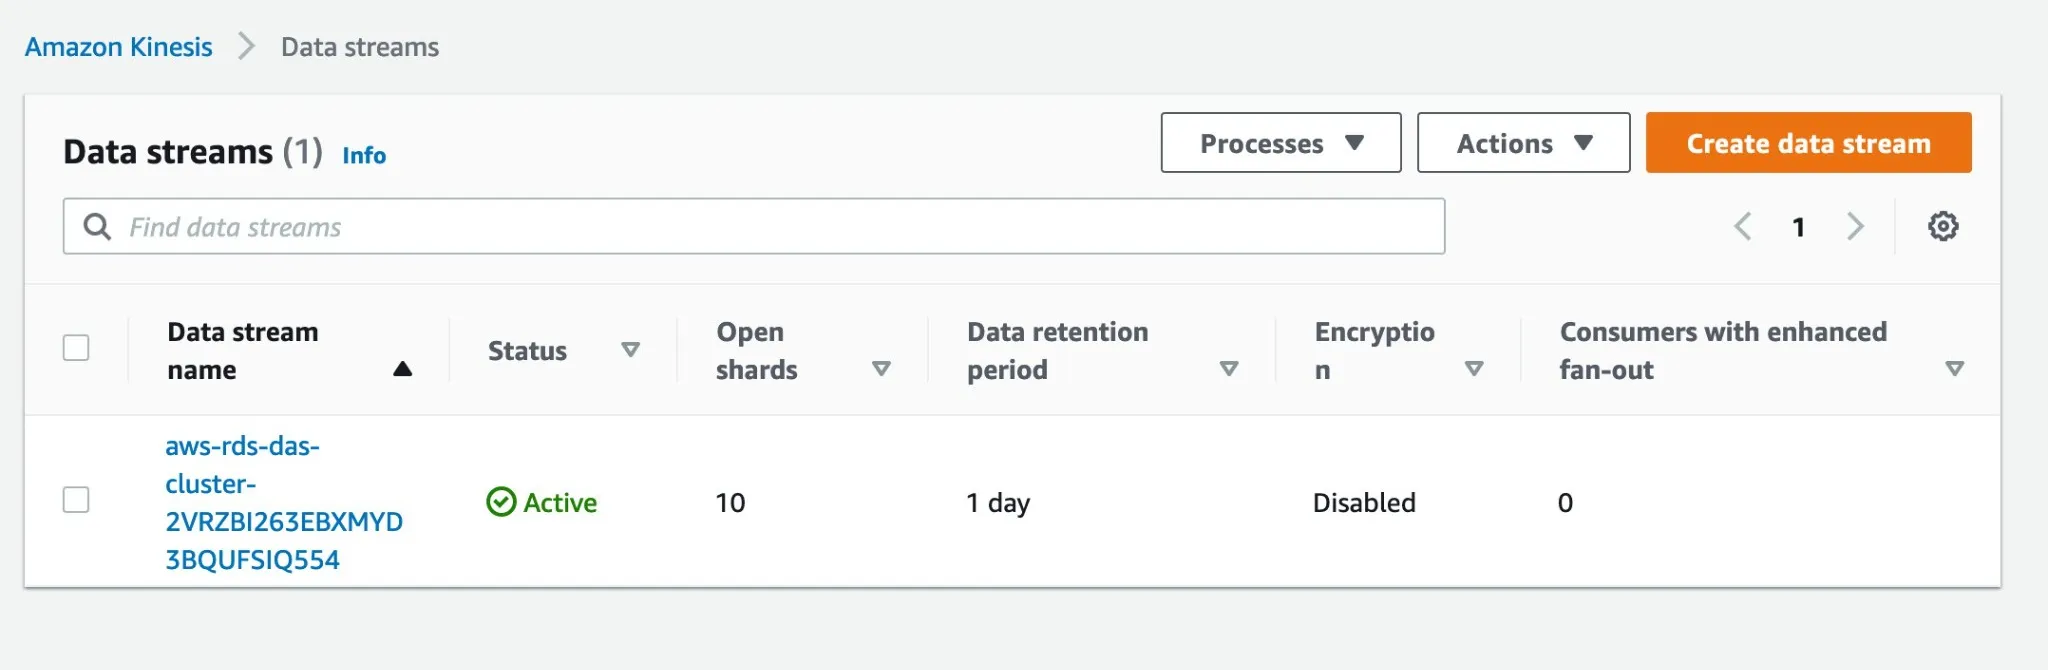
Task: Go to next page arrow
Action: click(1855, 226)
